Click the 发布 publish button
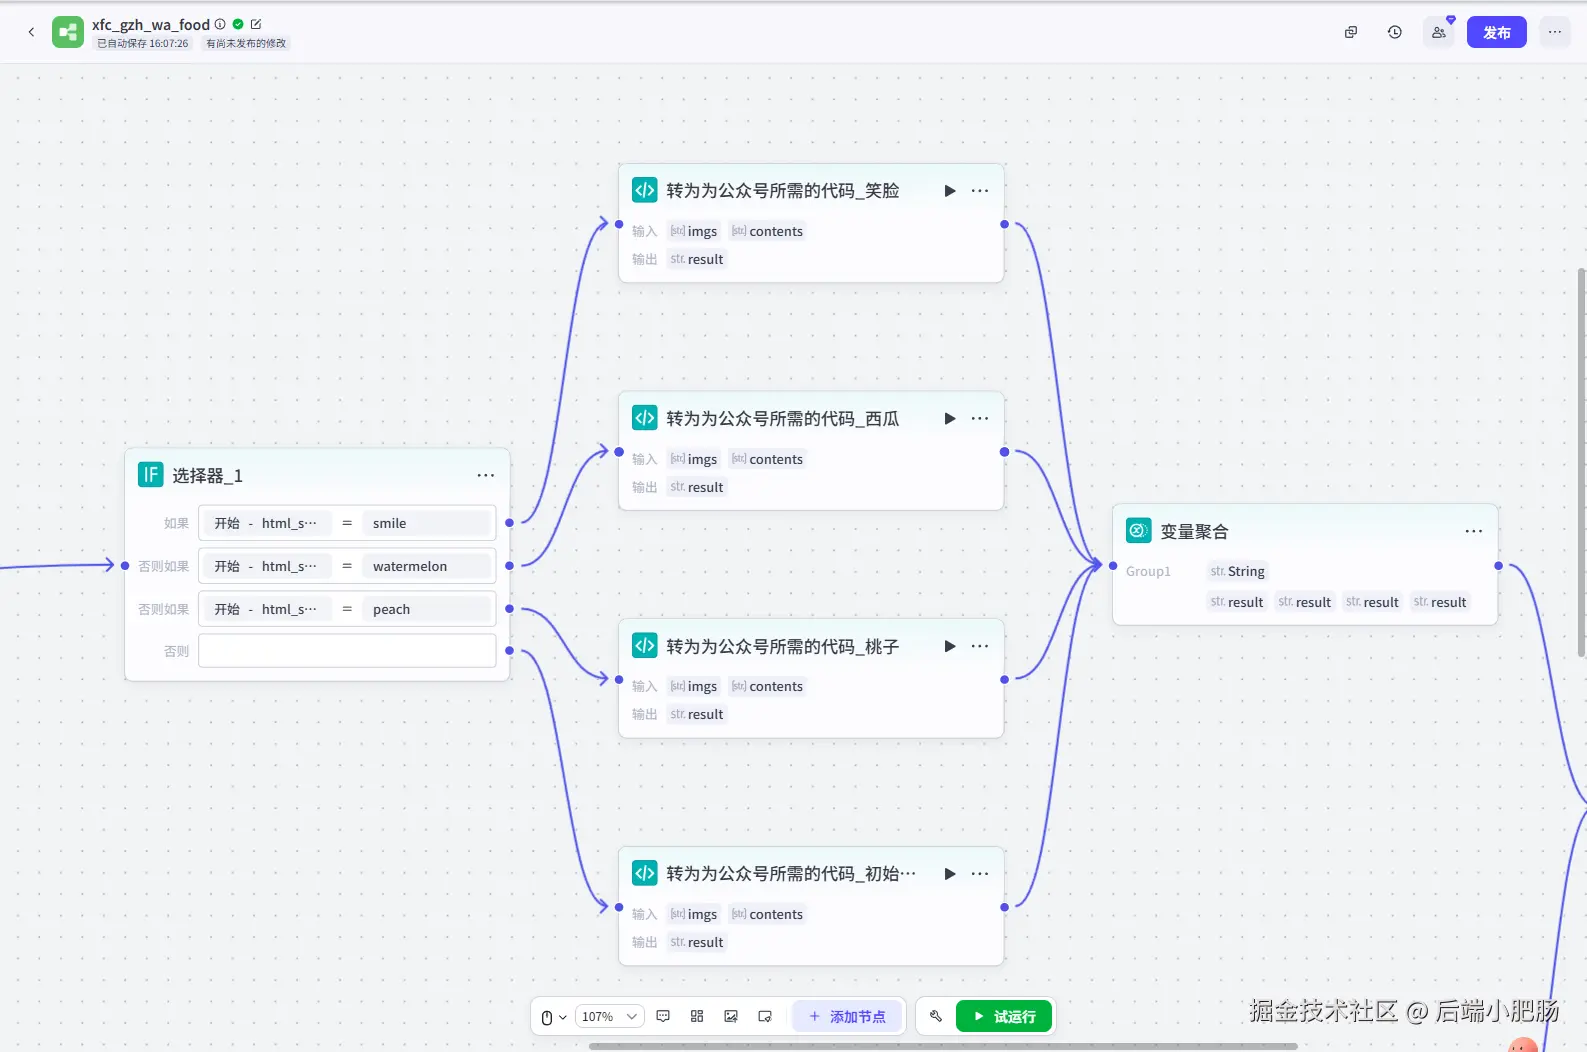The height and width of the screenshot is (1052, 1587). tap(1497, 32)
